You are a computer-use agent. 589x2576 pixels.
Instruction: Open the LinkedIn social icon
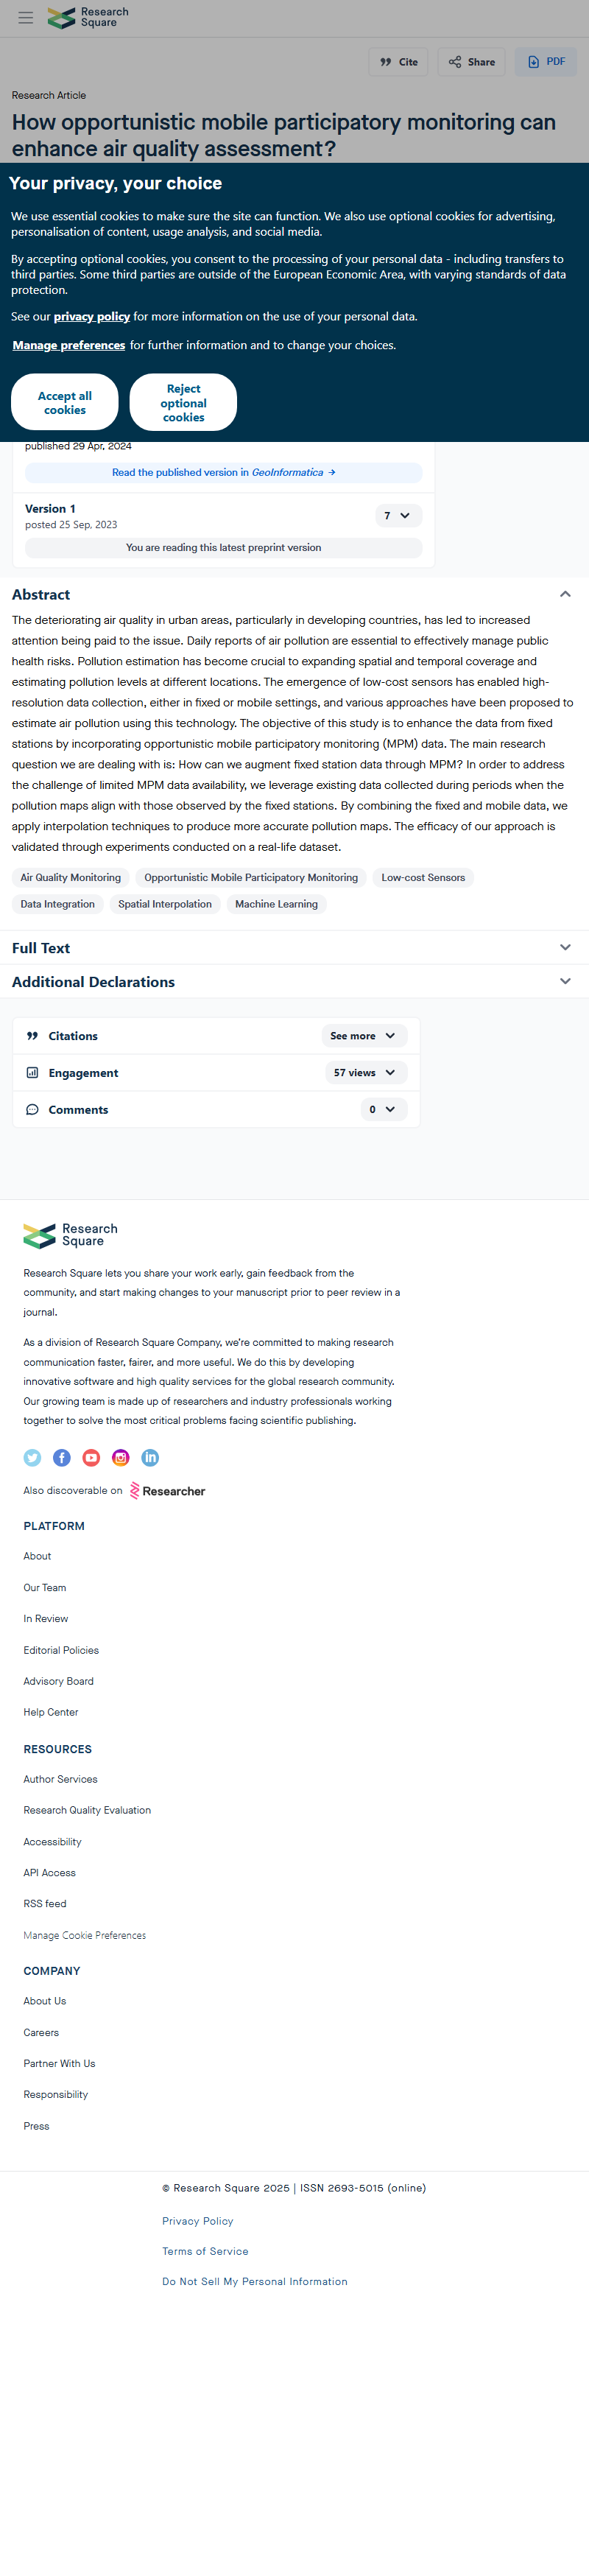click(150, 1458)
